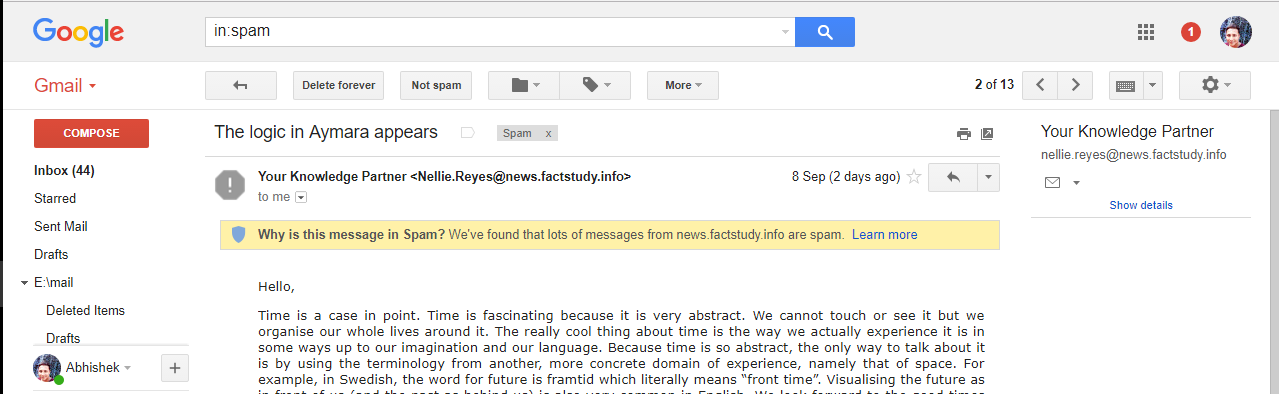Click the print all icon
The image size is (1279, 394).
tap(963, 134)
